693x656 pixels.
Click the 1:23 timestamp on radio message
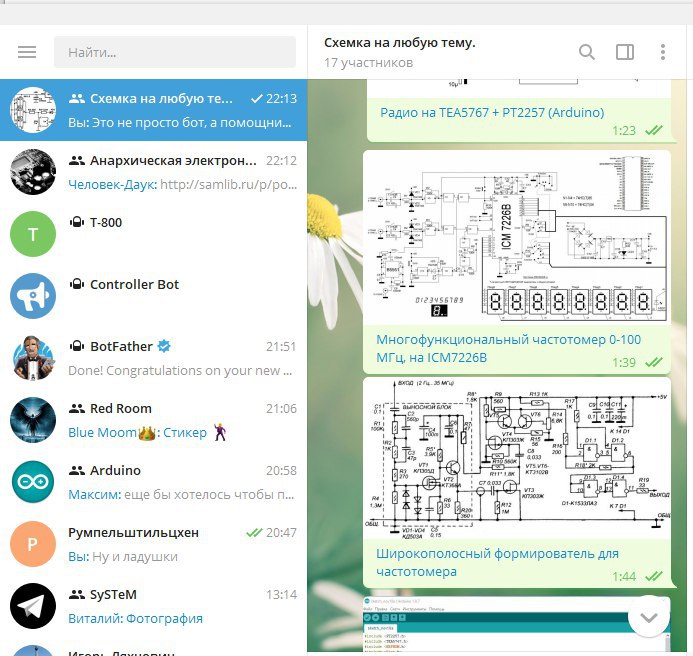(624, 131)
